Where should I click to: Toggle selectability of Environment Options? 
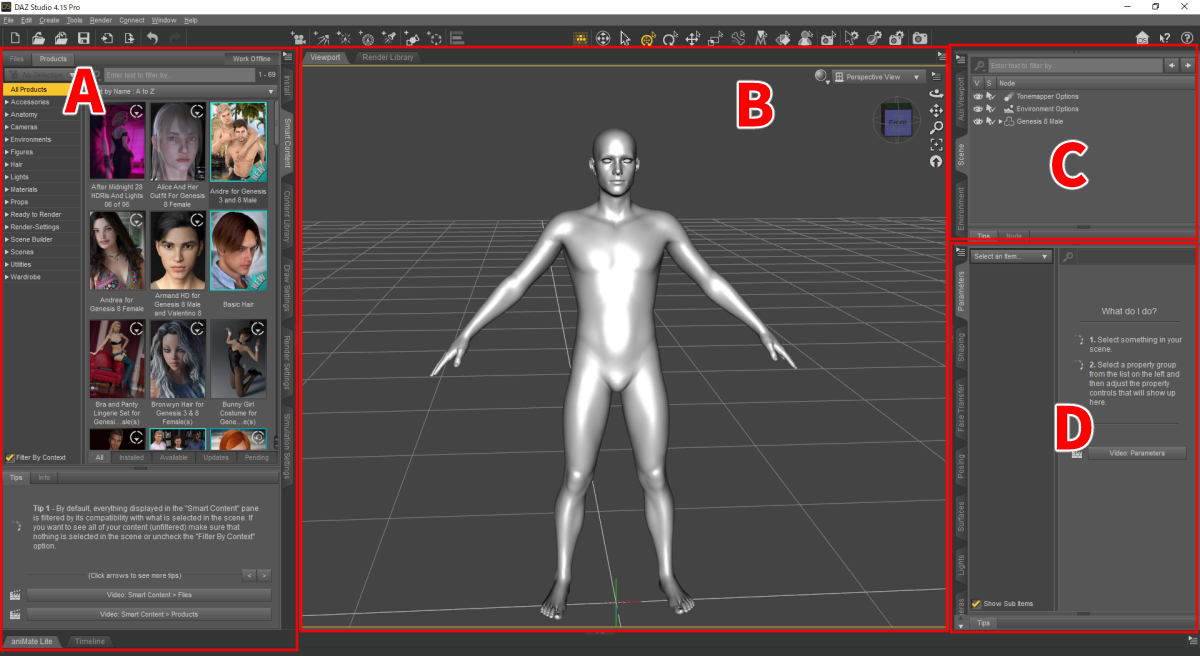(990, 108)
